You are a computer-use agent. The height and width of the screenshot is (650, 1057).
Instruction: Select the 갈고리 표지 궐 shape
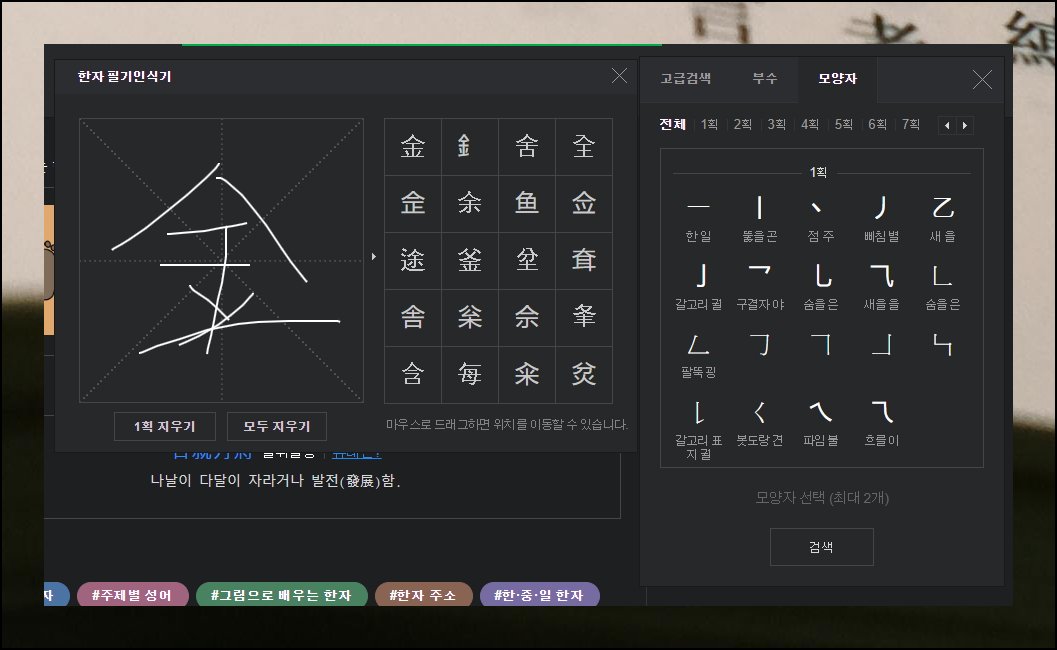coord(698,429)
